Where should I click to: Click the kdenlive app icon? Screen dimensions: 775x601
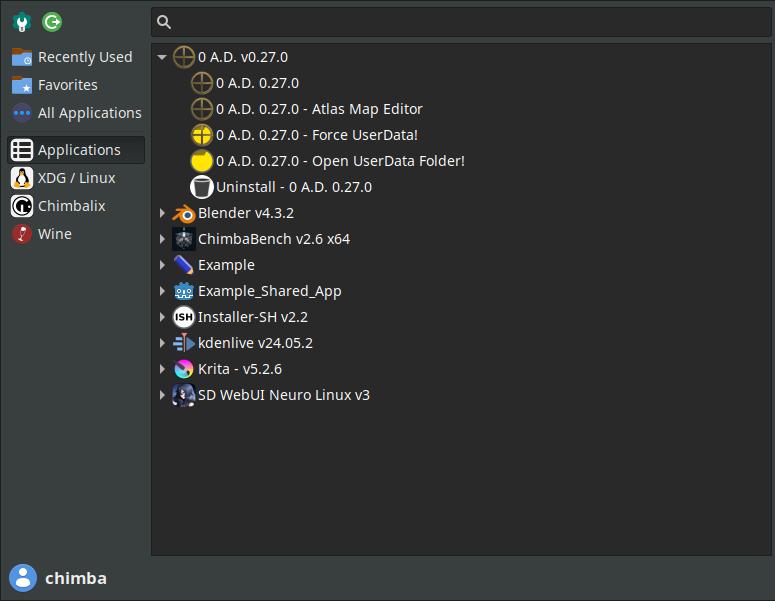[x=184, y=343]
